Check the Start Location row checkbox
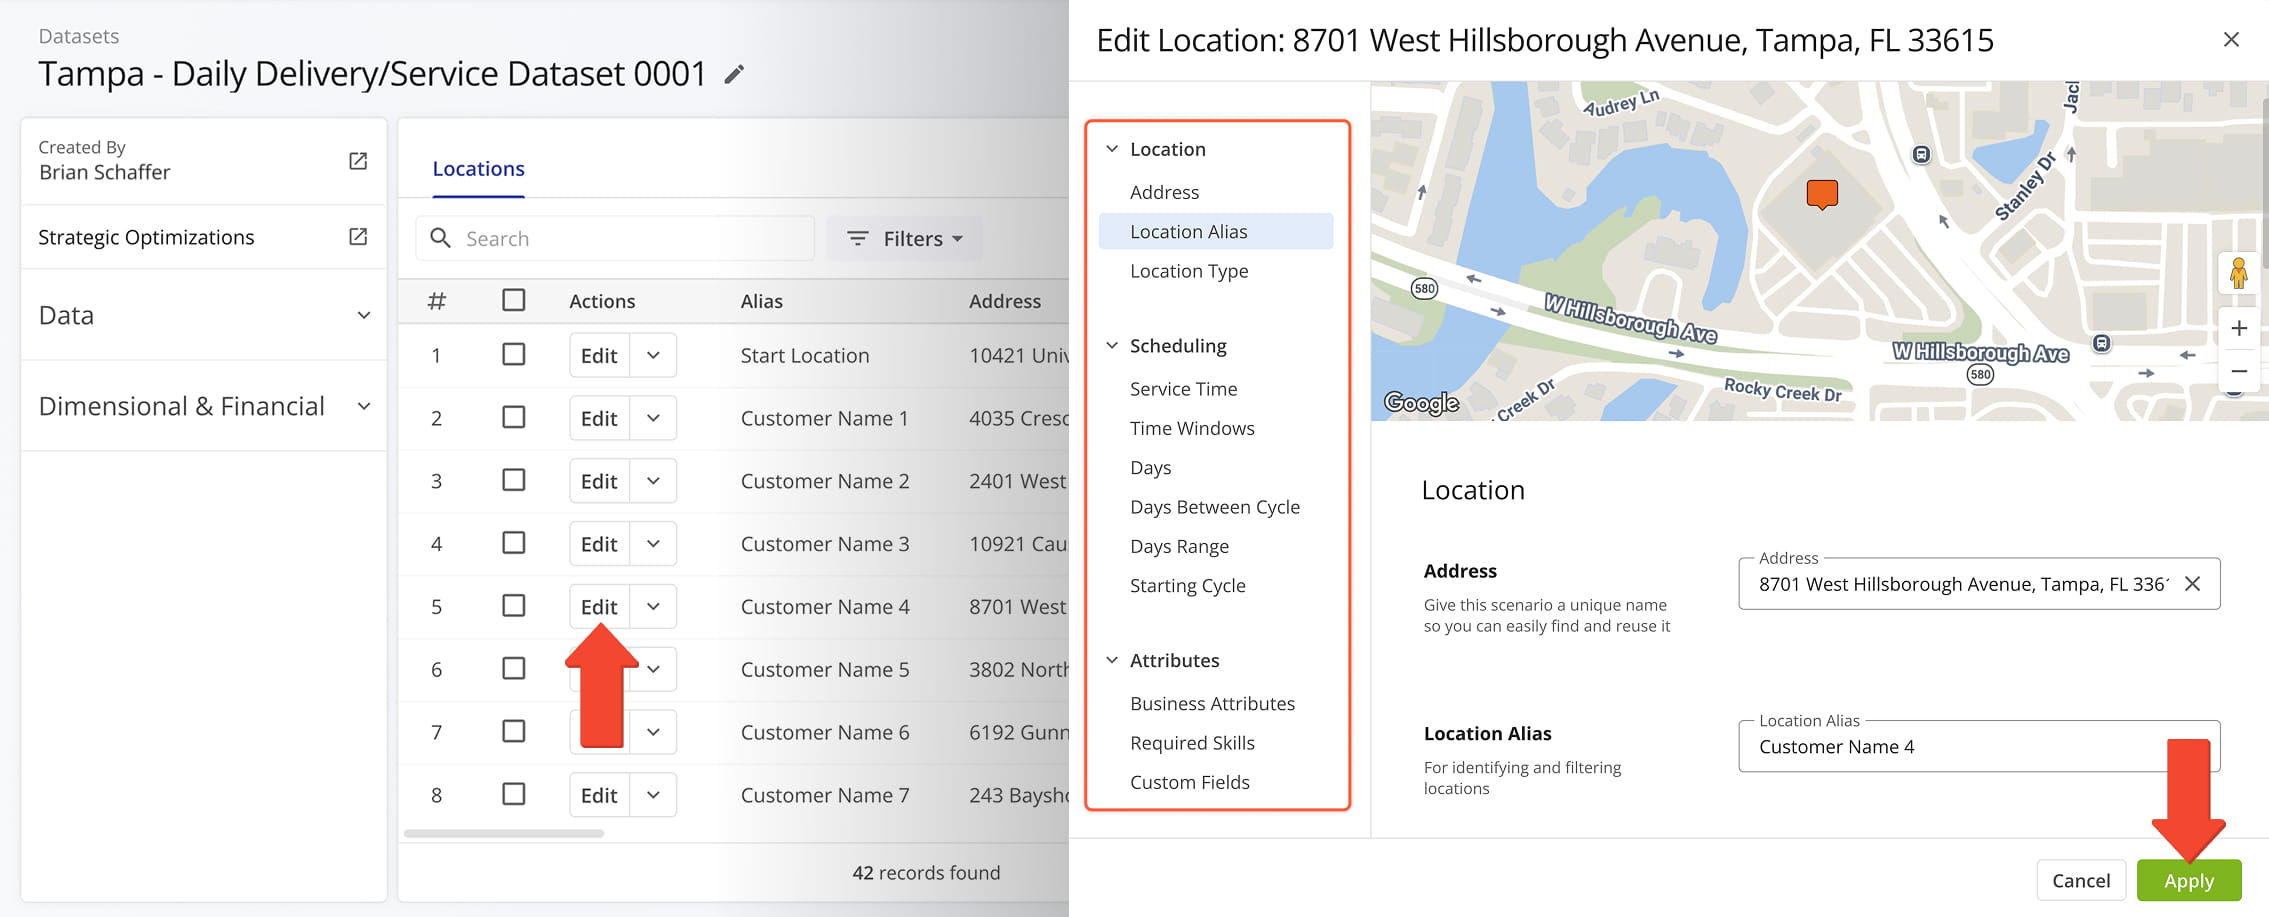This screenshot has width=2269, height=917. [514, 354]
